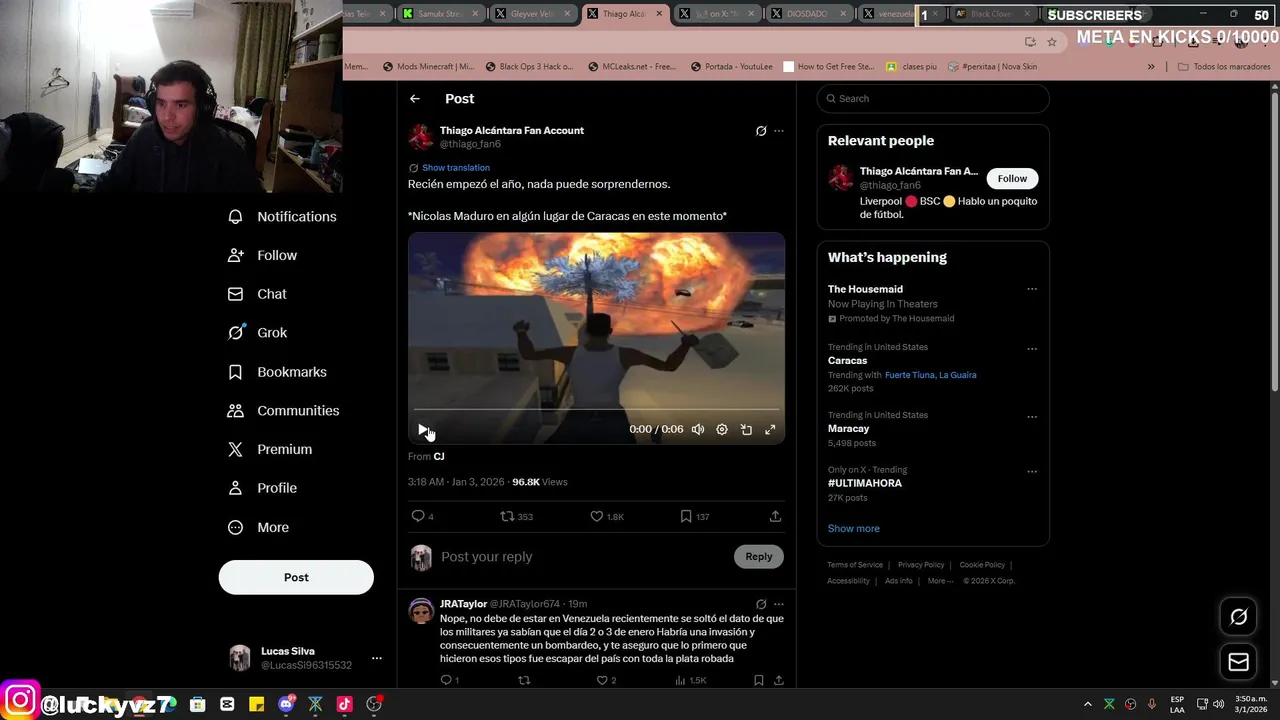This screenshot has height=720, width=1280.
Task: Open La Guaira trending link
Action: point(957,375)
